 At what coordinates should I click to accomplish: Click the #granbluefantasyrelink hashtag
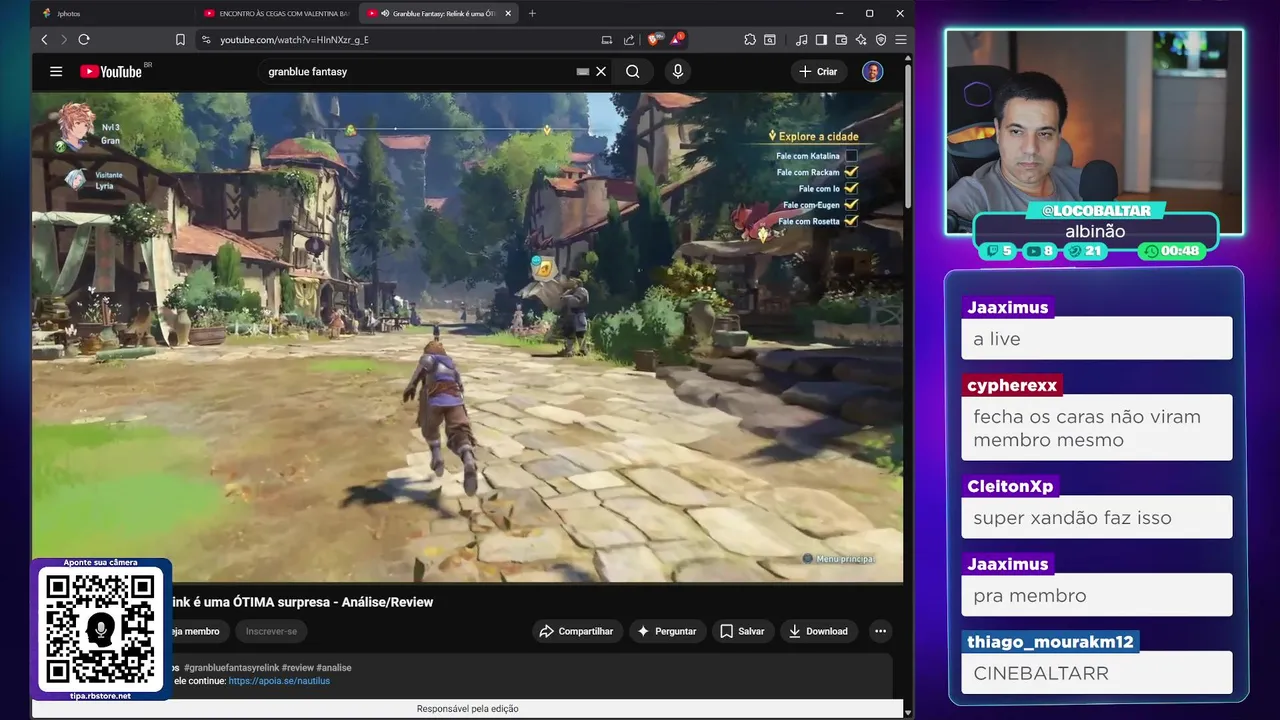pos(231,667)
